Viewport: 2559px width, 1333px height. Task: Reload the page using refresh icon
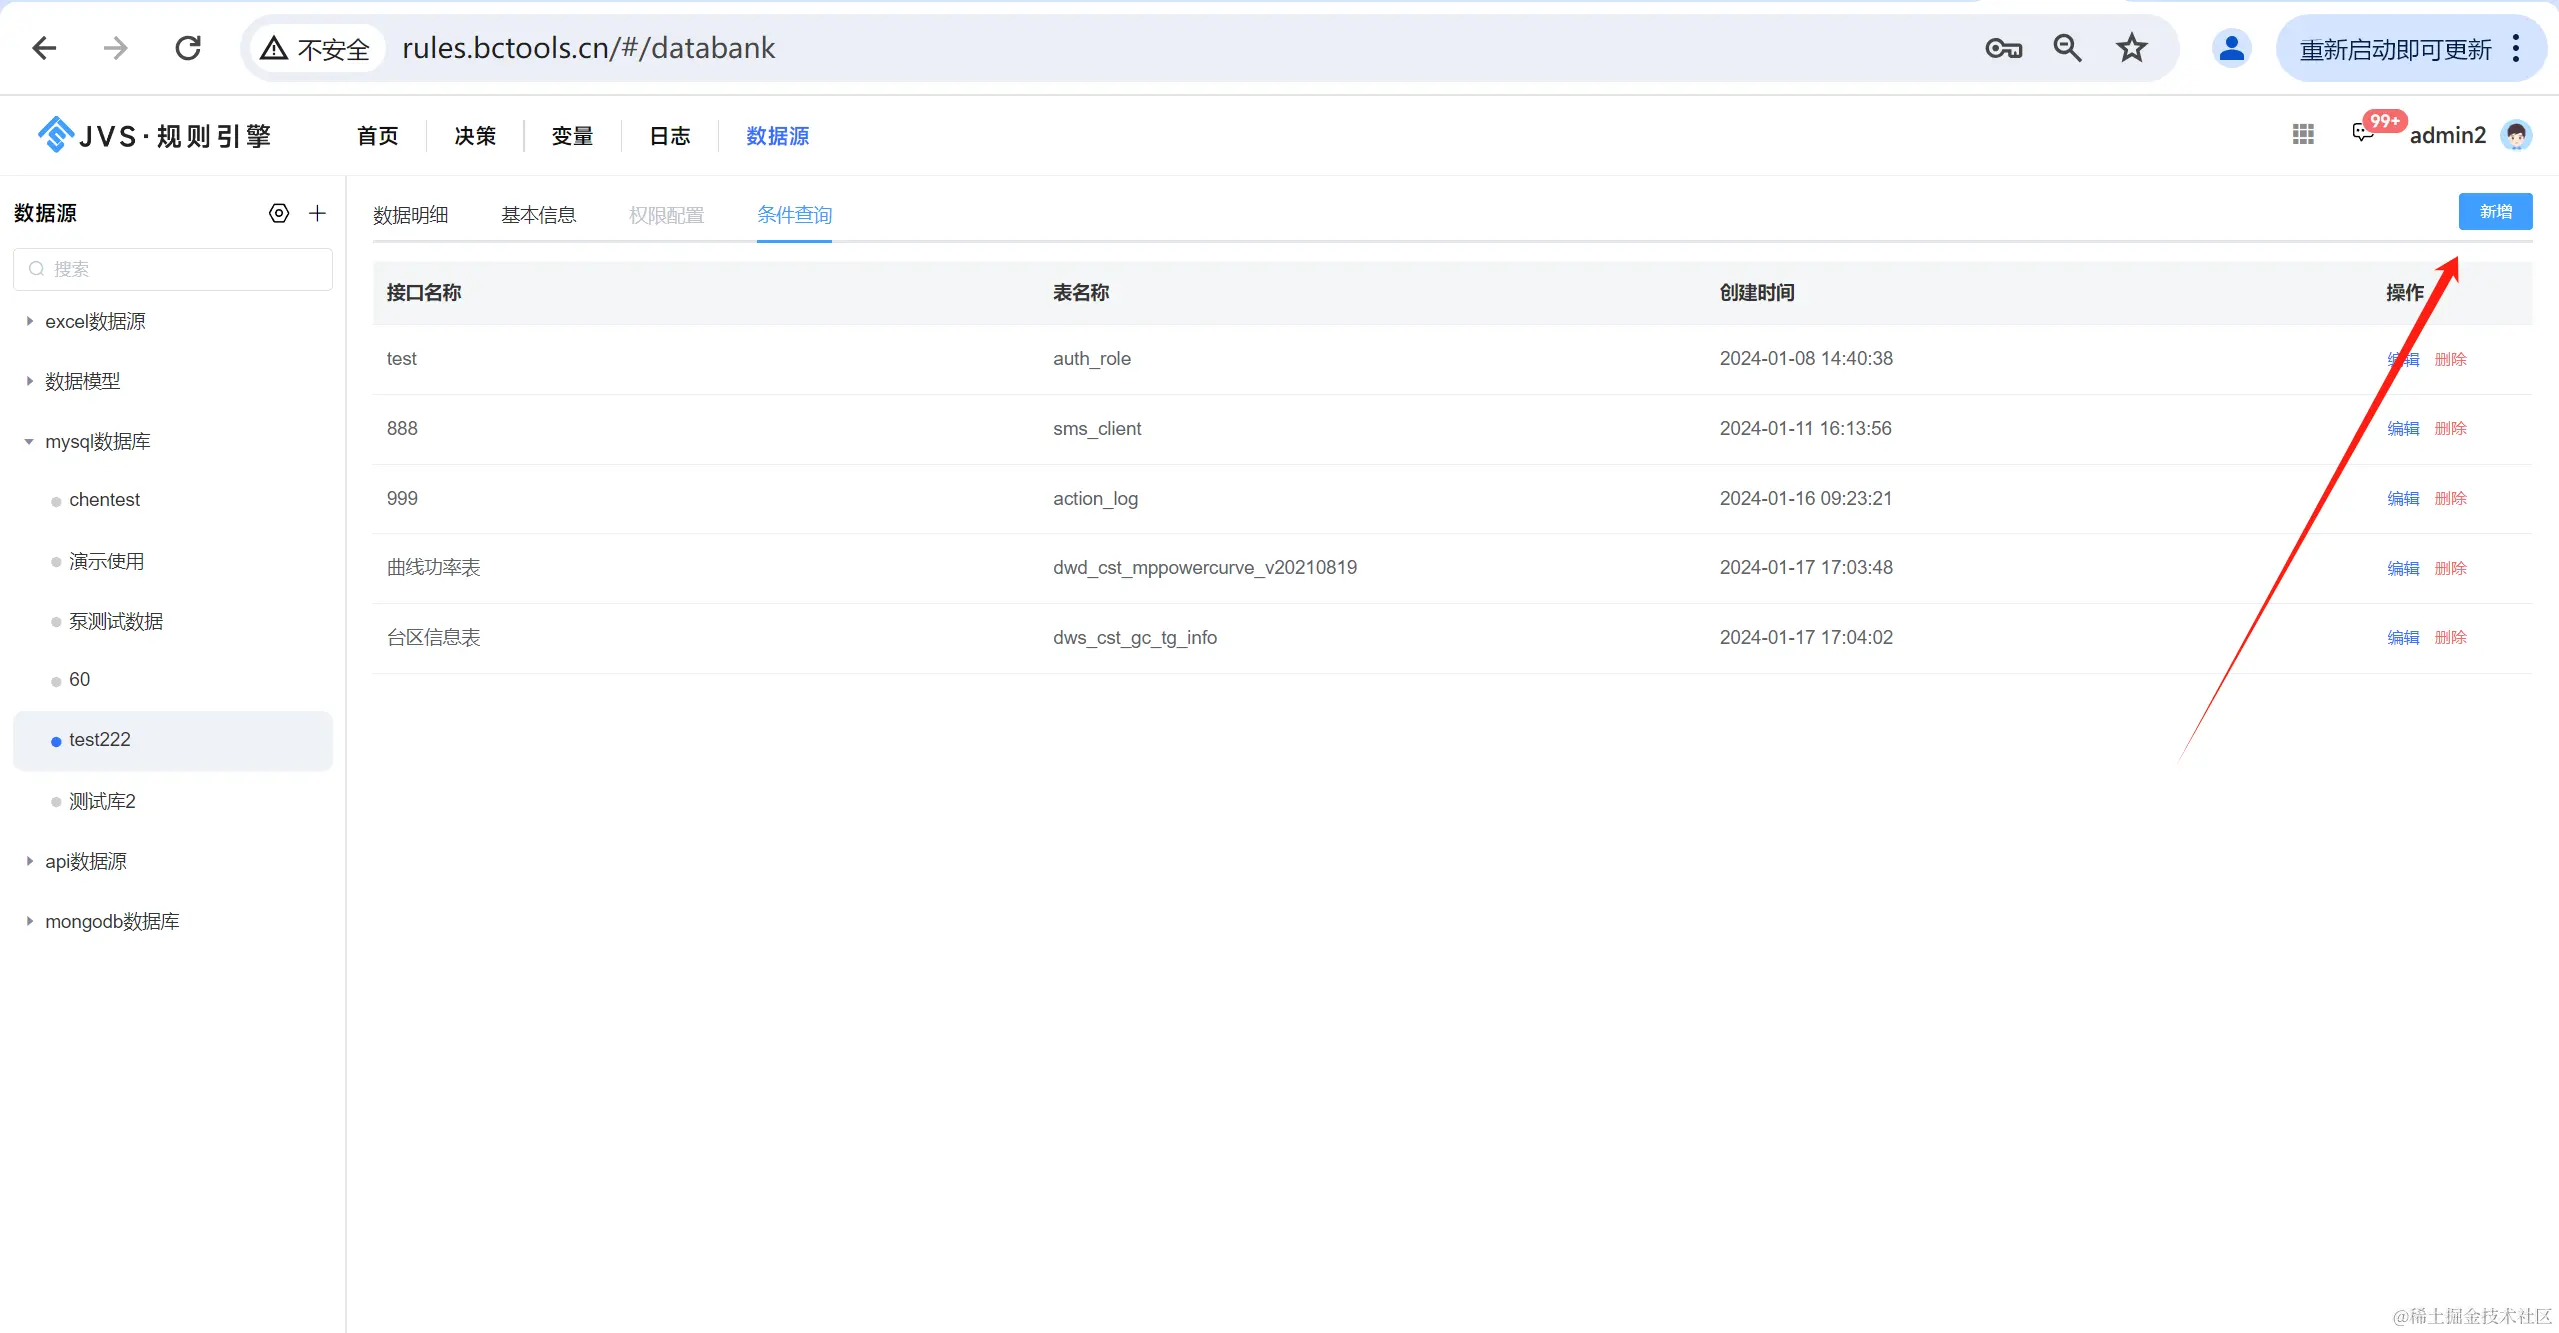tap(188, 48)
